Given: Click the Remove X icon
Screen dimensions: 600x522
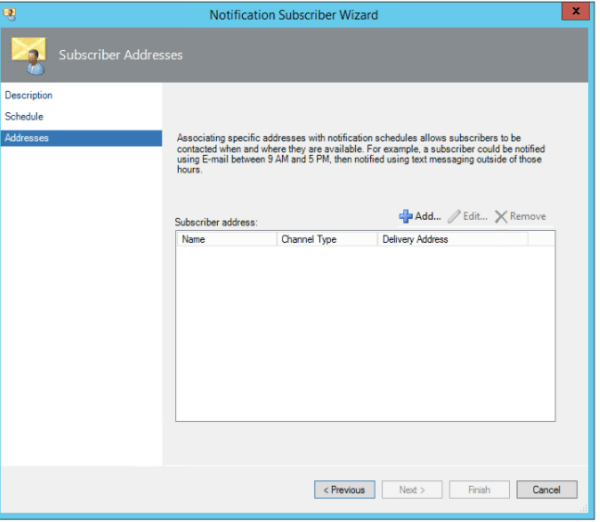Looking at the screenshot, I should tap(501, 216).
